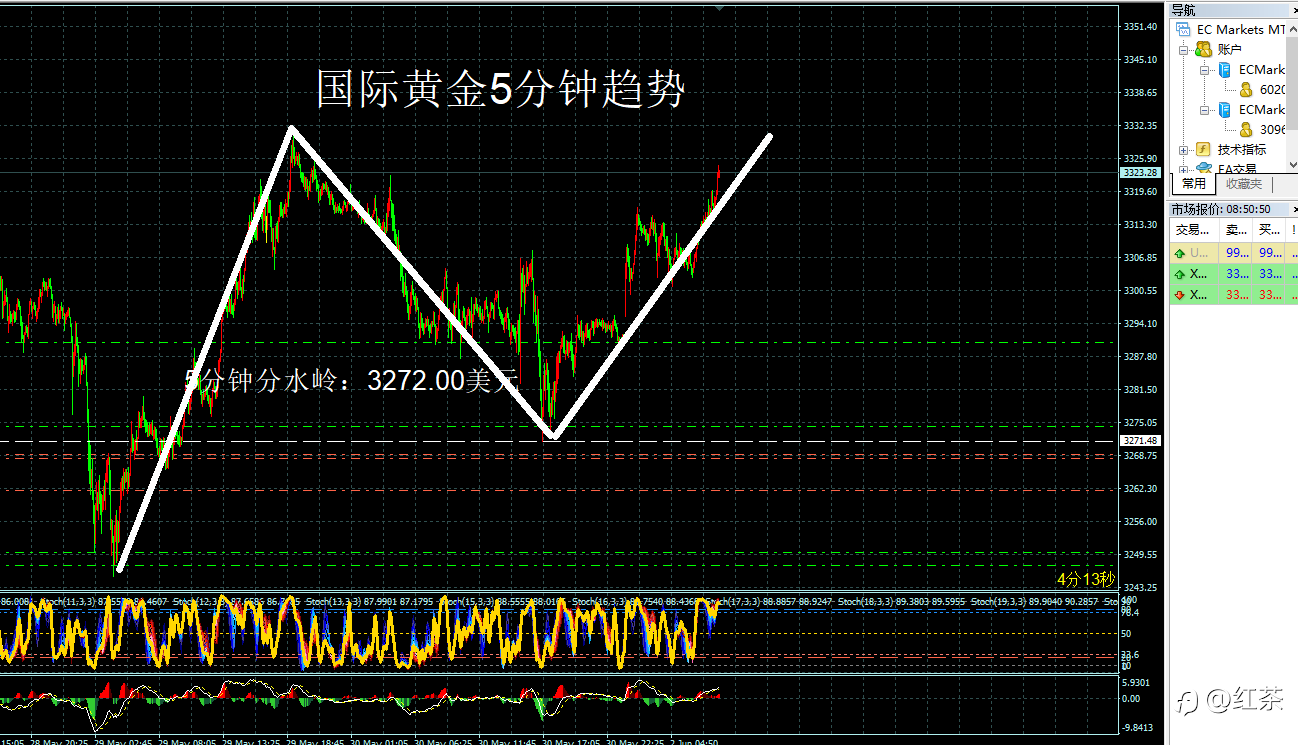Collapse the 账户 accounts tree node

point(1184,50)
